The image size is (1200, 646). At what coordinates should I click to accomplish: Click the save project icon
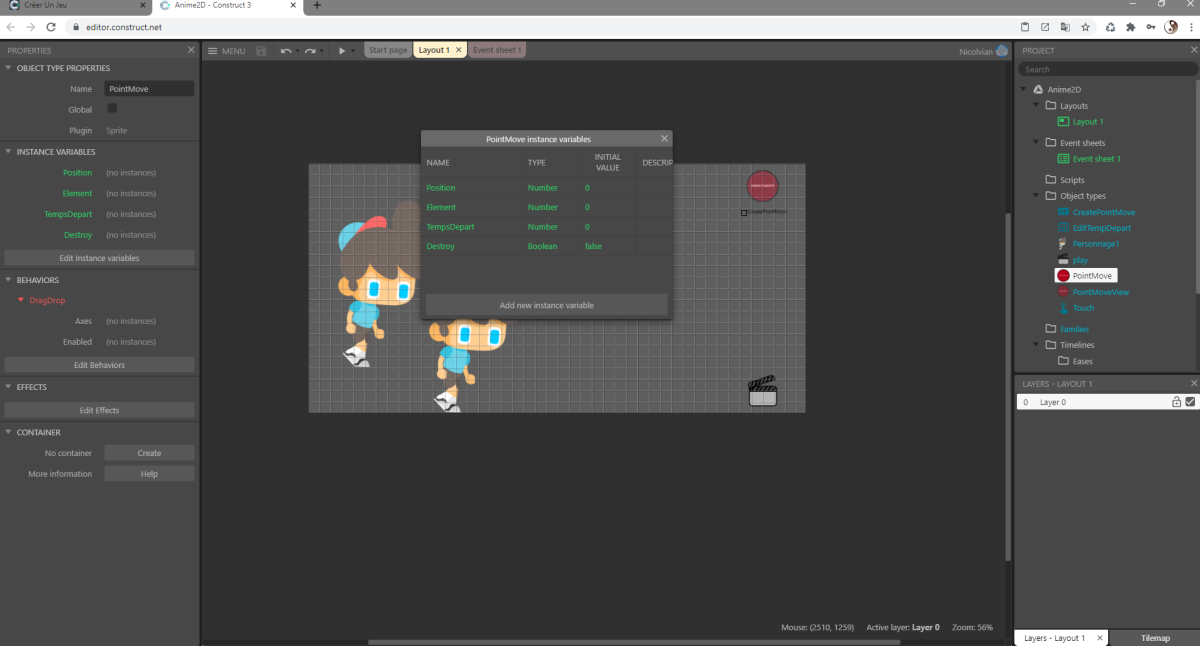pyautogui.click(x=260, y=49)
